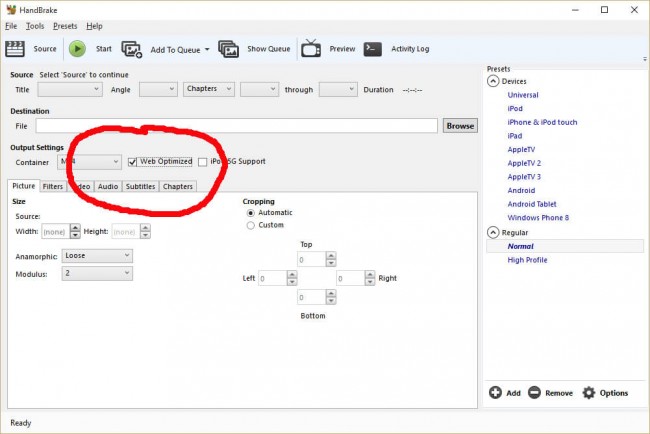Click the Top crop stepper
650x434 pixels.
331,259
